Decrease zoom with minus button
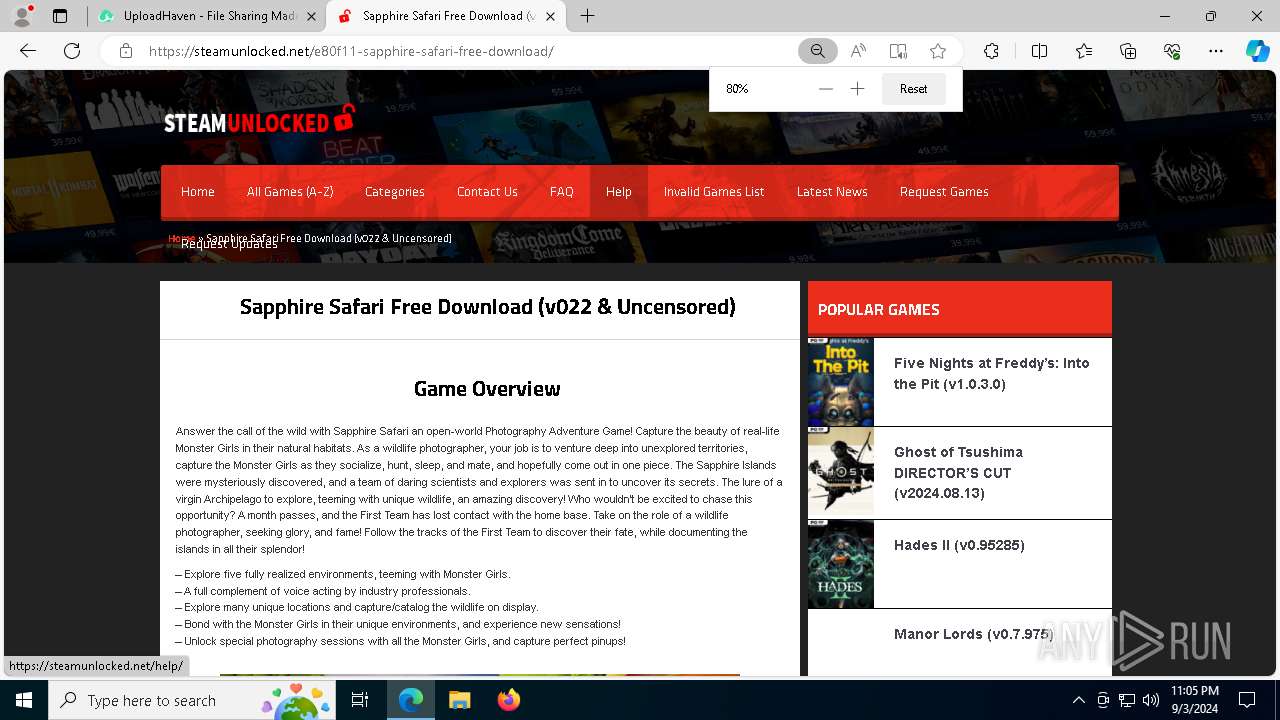 (825, 89)
